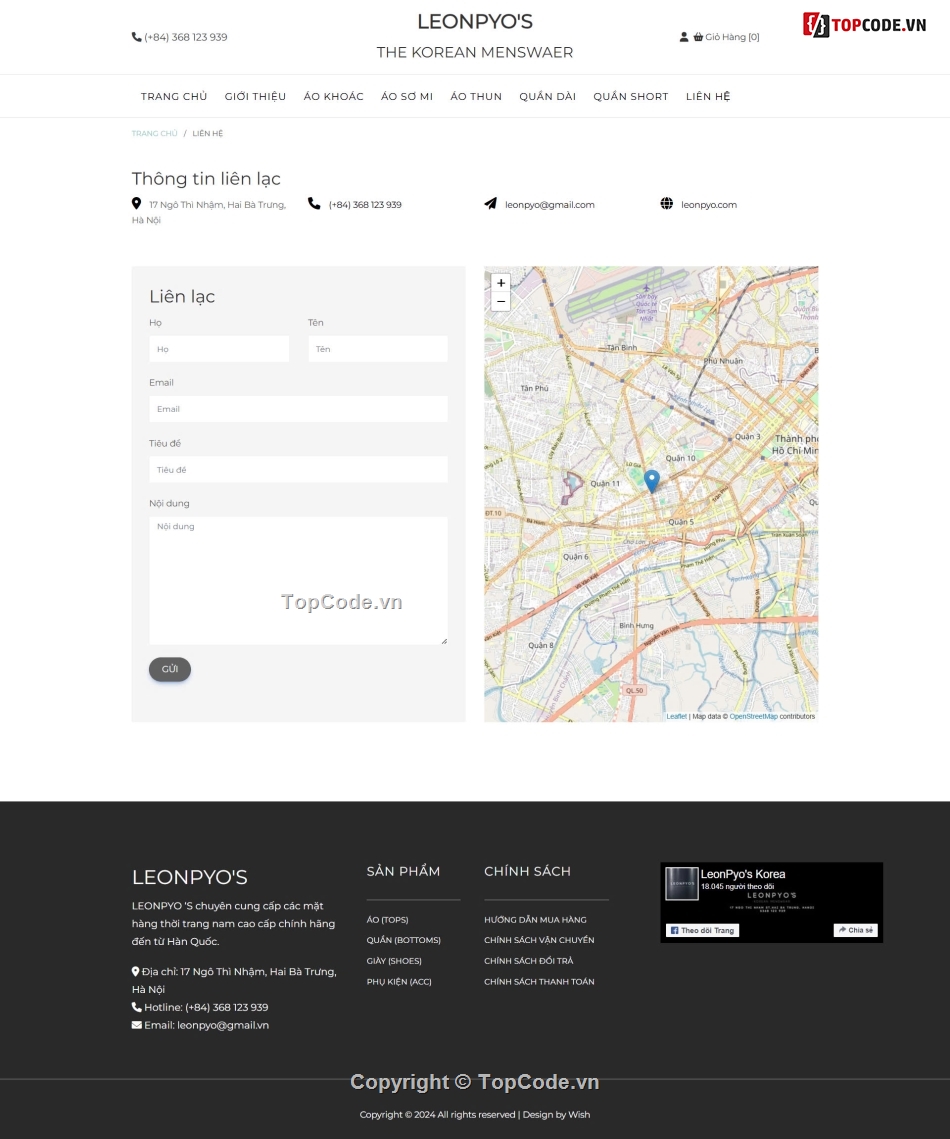Zoom in on the map
Screen dimensions: 950x1139
coord(500,283)
